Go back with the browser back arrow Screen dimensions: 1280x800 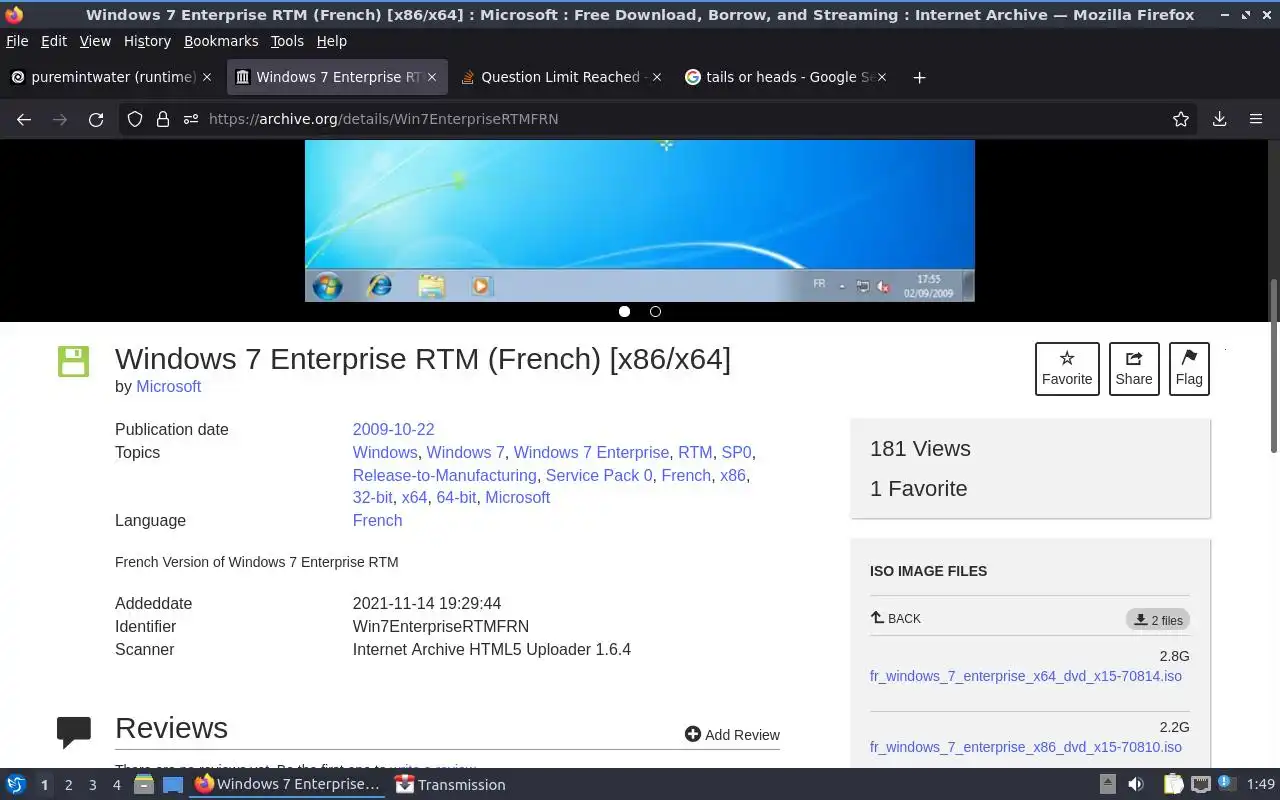click(x=24, y=119)
